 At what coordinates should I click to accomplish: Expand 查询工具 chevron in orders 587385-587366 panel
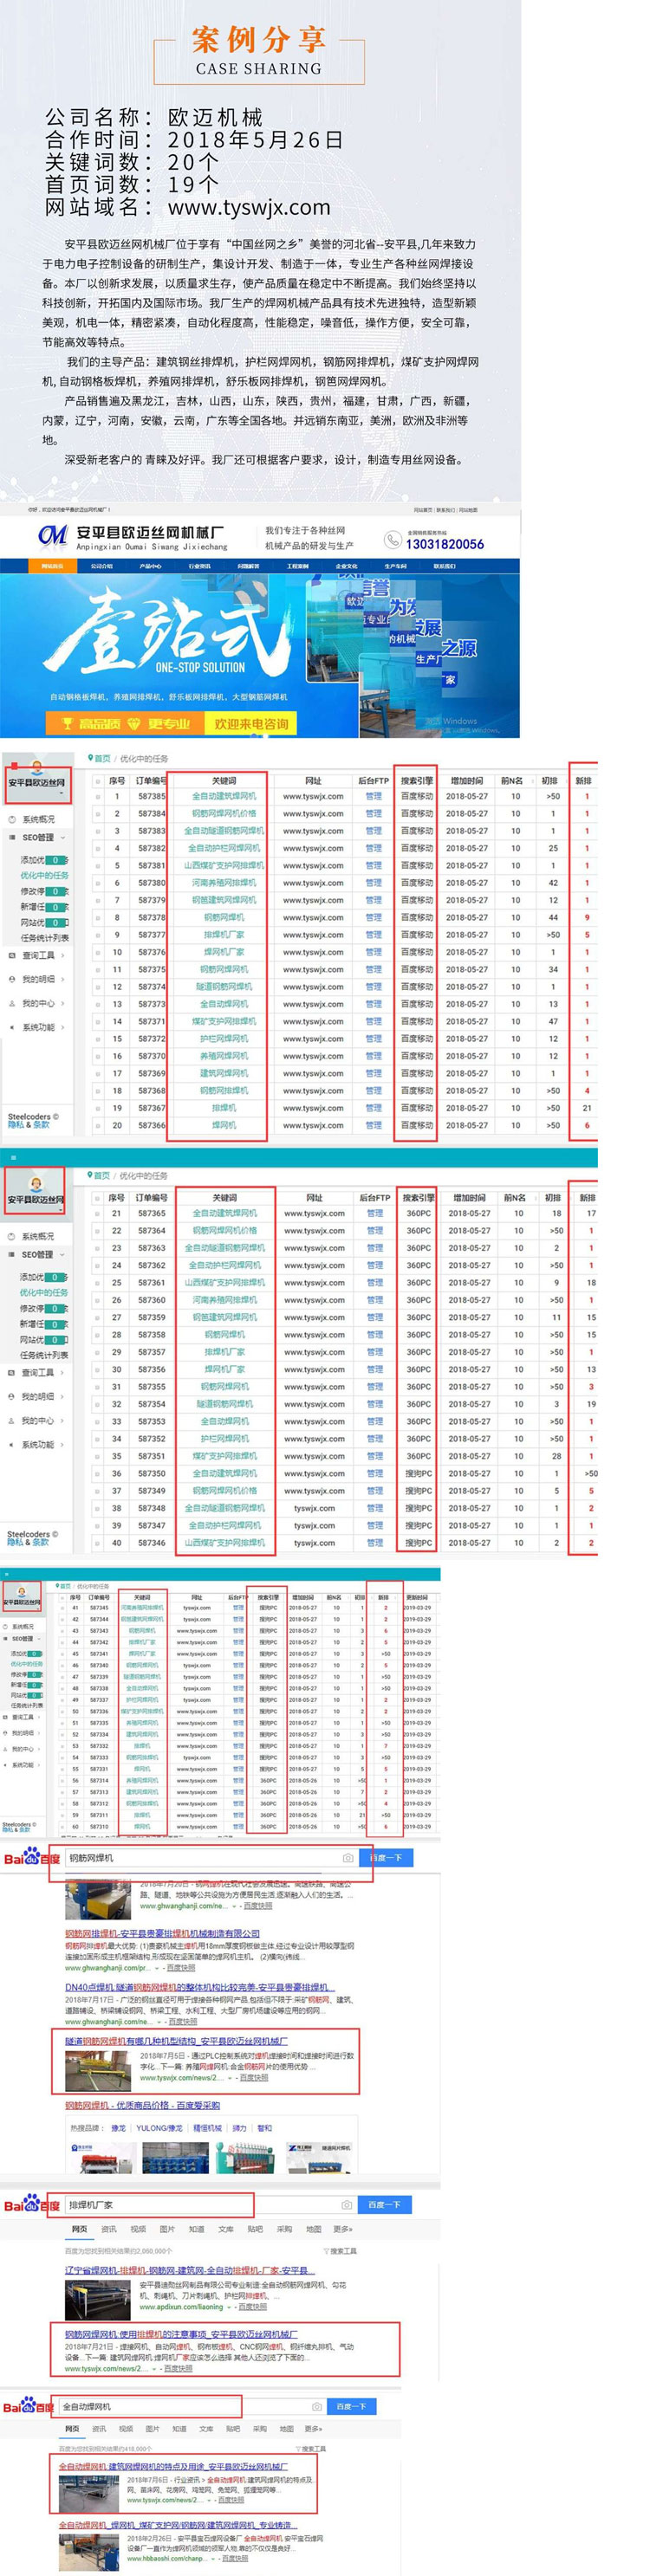point(62,956)
